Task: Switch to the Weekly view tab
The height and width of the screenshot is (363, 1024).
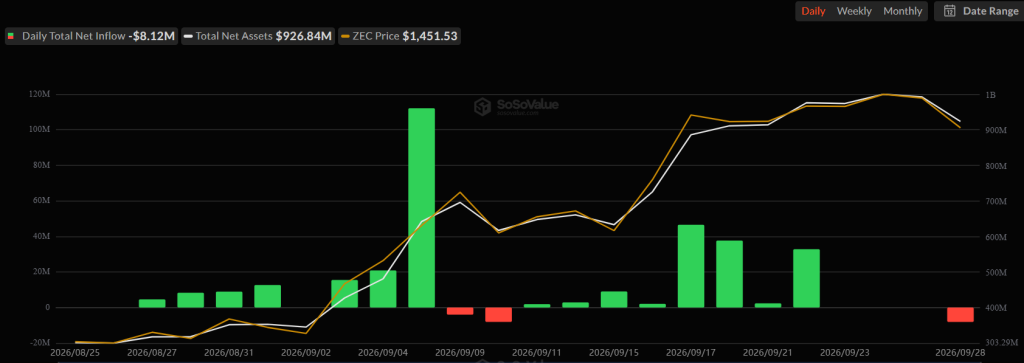Action: point(854,11)
